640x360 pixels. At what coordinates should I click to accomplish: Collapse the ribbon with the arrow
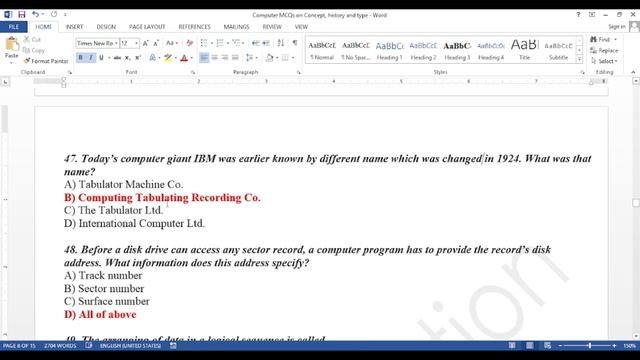633,72
